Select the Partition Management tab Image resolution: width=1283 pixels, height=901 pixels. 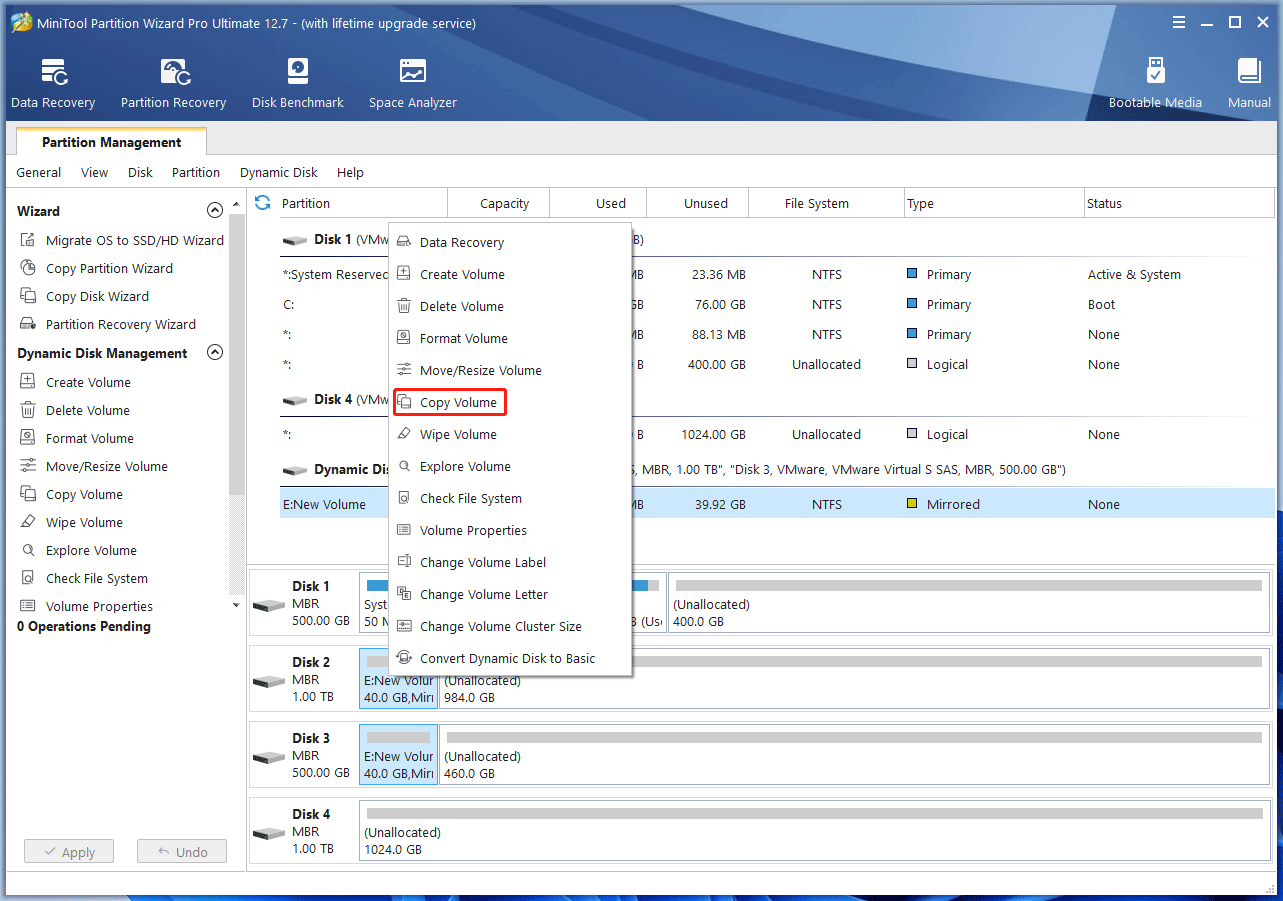[x=111, y=142]
